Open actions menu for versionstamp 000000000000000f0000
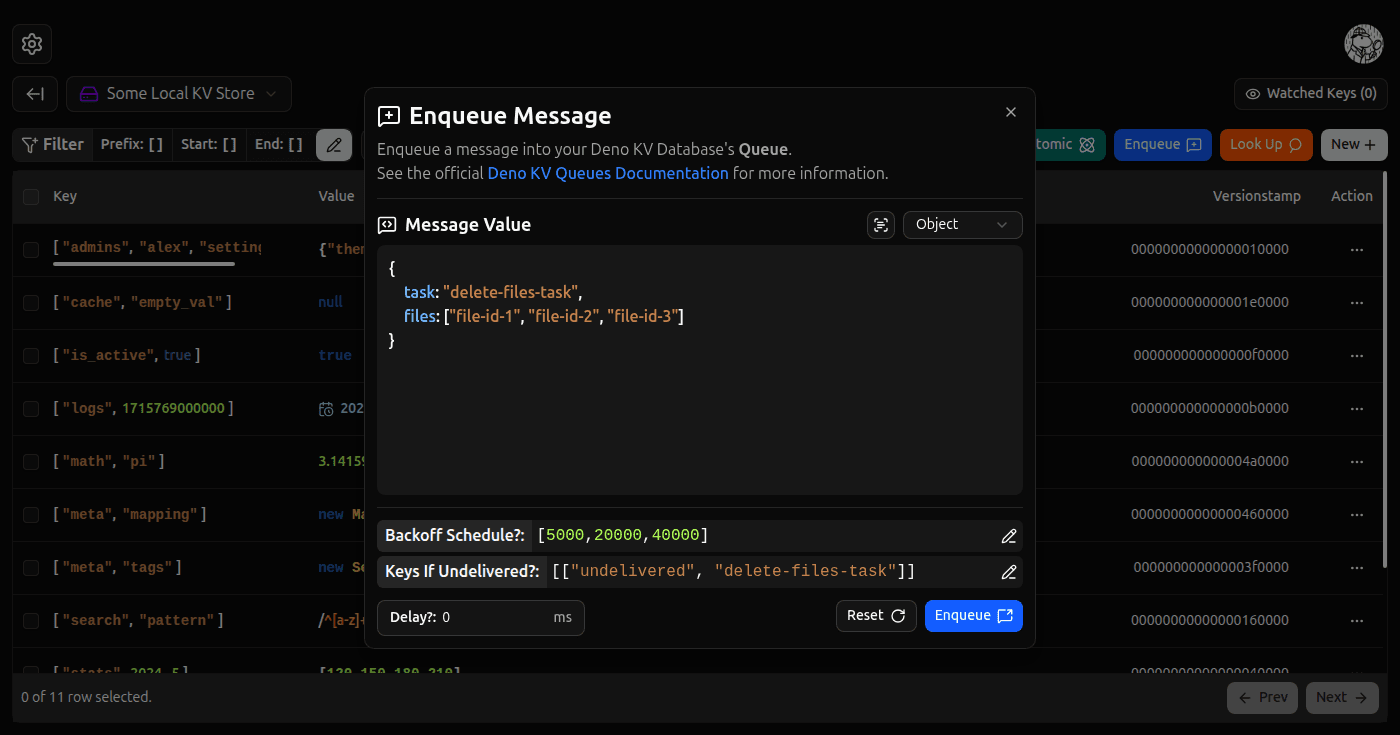Viewport: 1400px width, 735px height. [x=1357, y=355]
